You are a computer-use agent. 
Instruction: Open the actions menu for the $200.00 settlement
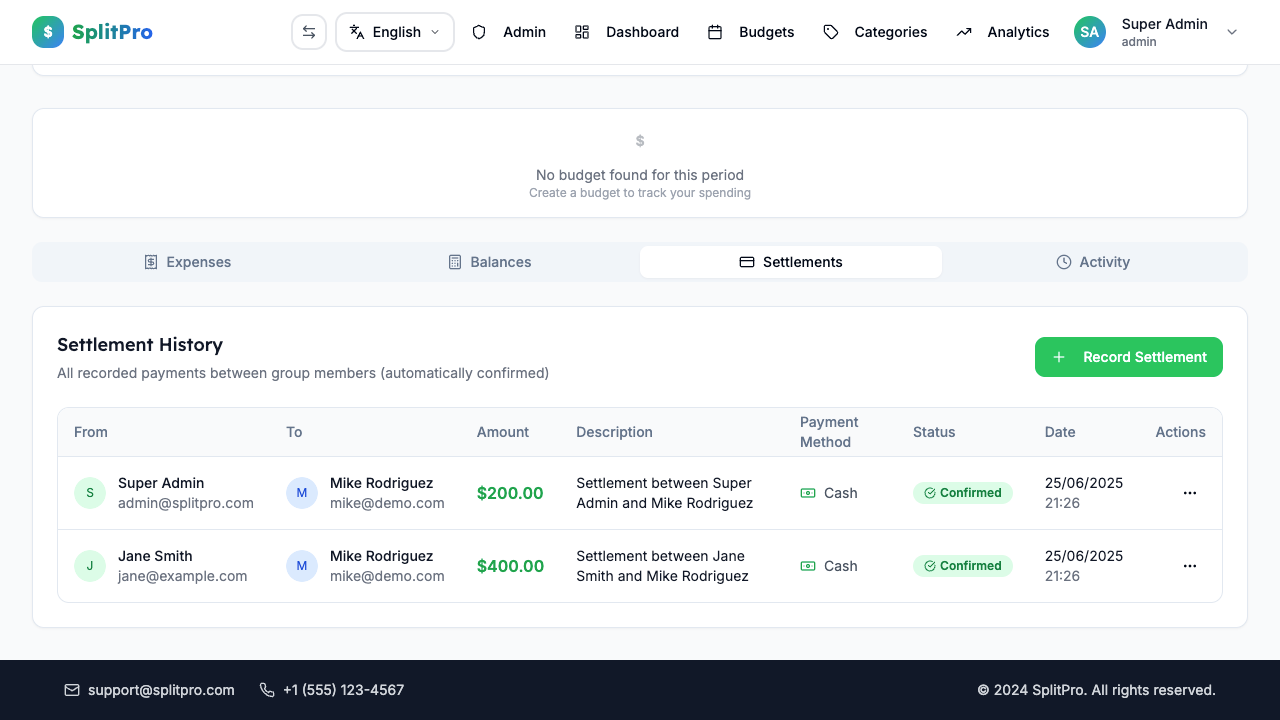pos(1190,493)
